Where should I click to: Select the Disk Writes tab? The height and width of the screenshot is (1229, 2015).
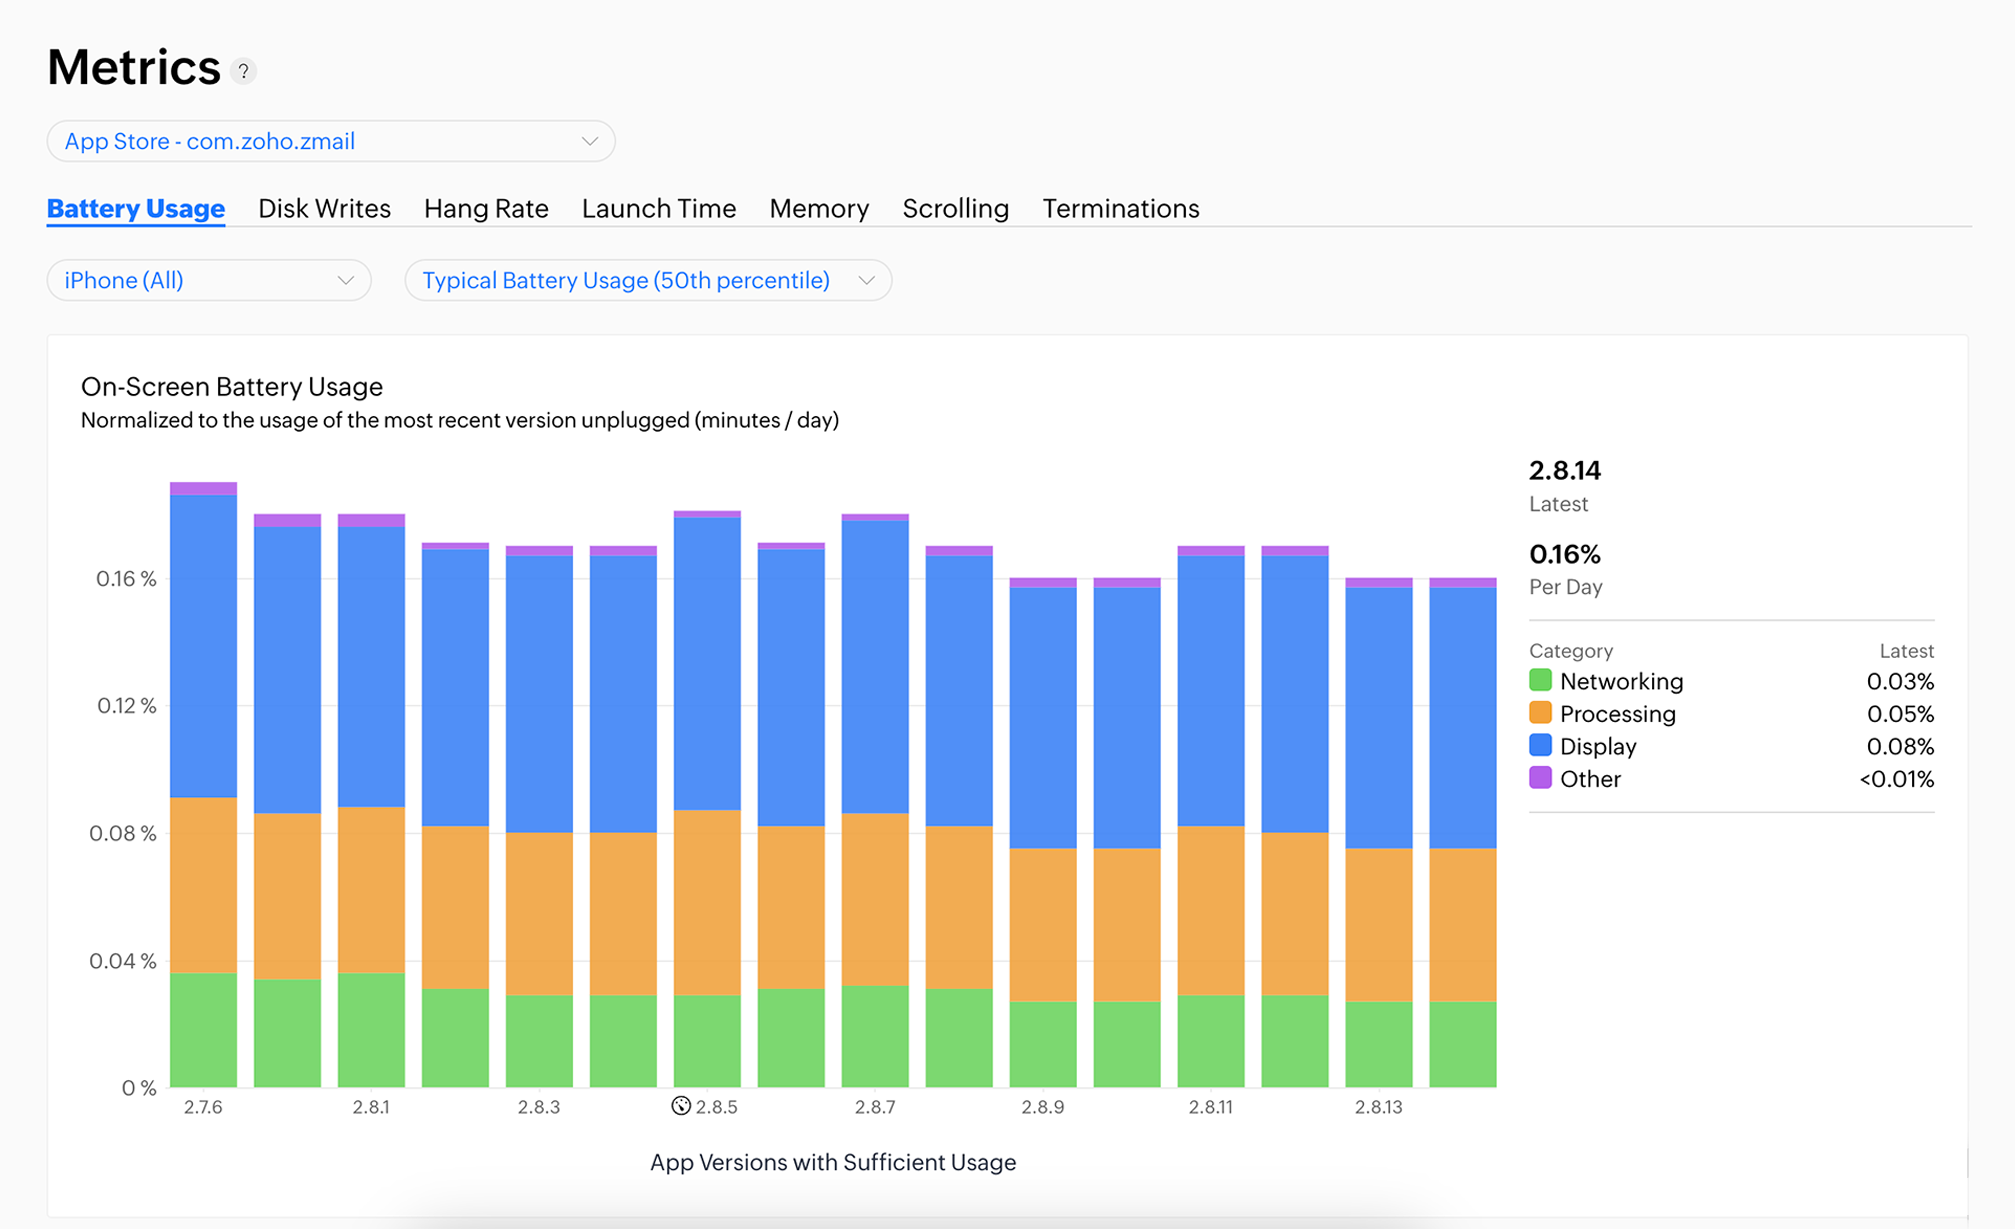click(322, 206)
